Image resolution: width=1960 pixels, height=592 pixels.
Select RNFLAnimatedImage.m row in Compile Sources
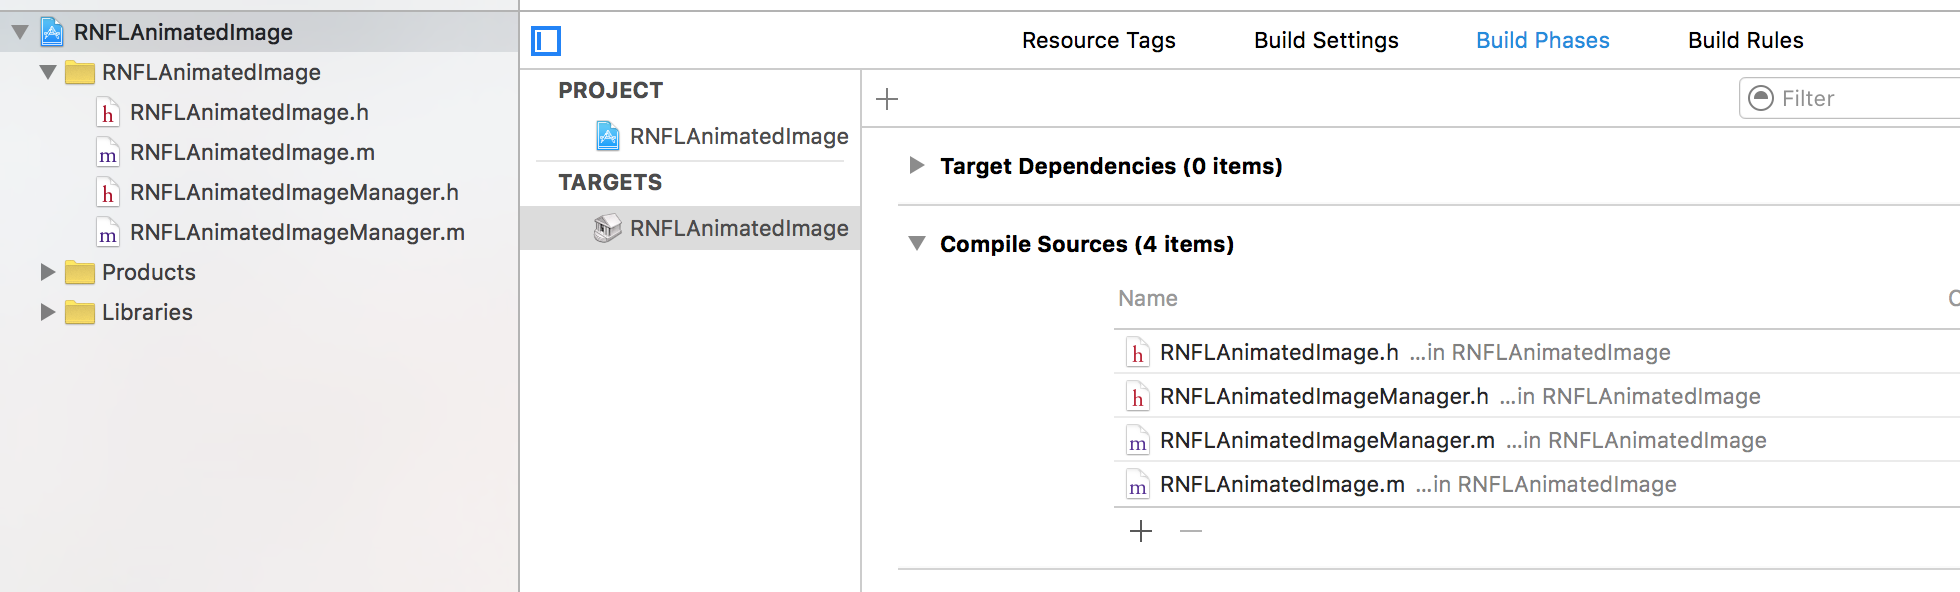(1282, 485)
